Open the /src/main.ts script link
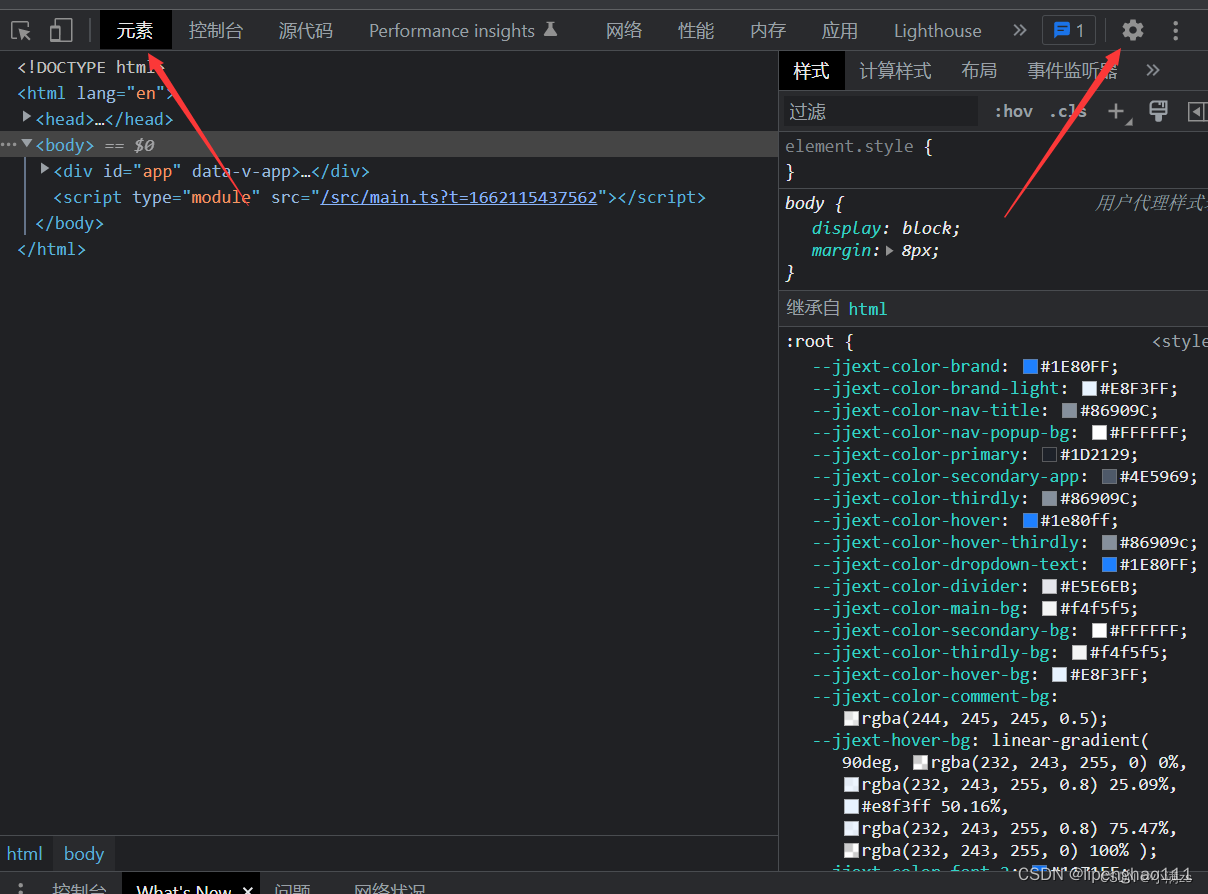This screenshot has height=894, width=1208. [x=459, y=197]
